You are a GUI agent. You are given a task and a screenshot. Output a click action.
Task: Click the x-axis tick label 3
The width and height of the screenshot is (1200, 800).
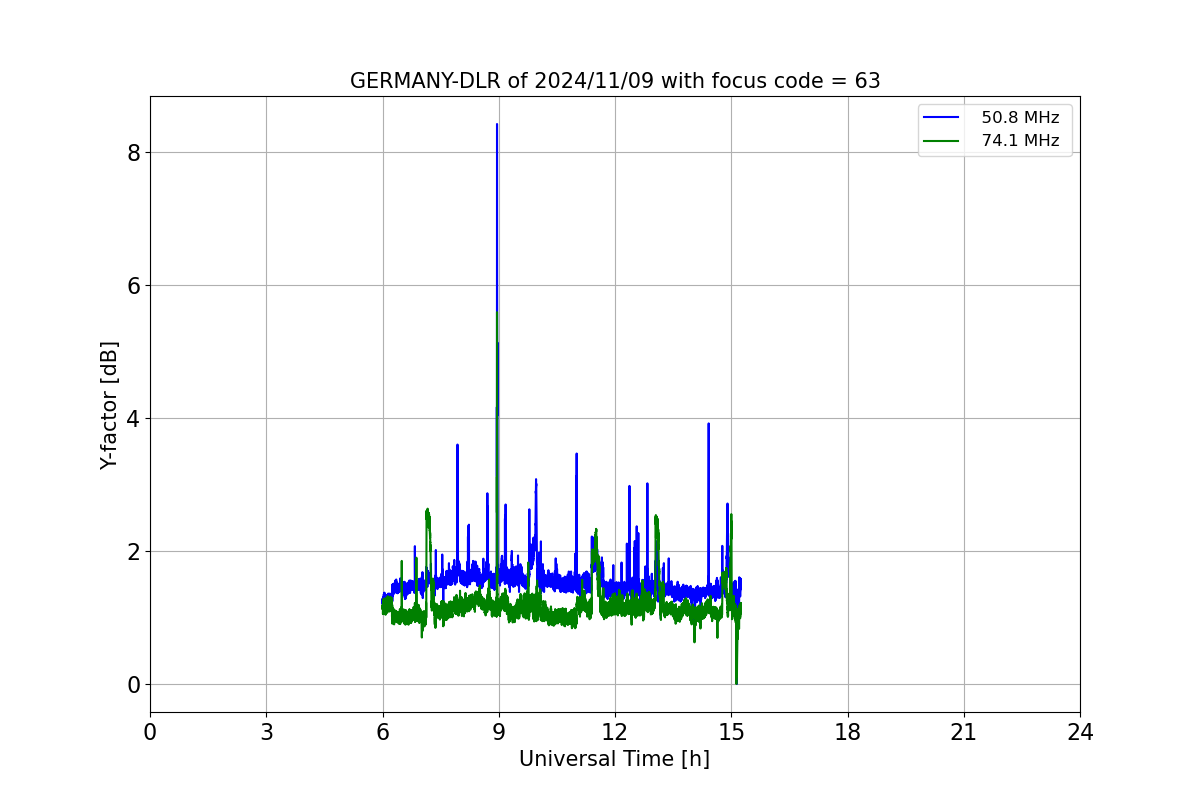pyautogui.click(x=266, y=732)
